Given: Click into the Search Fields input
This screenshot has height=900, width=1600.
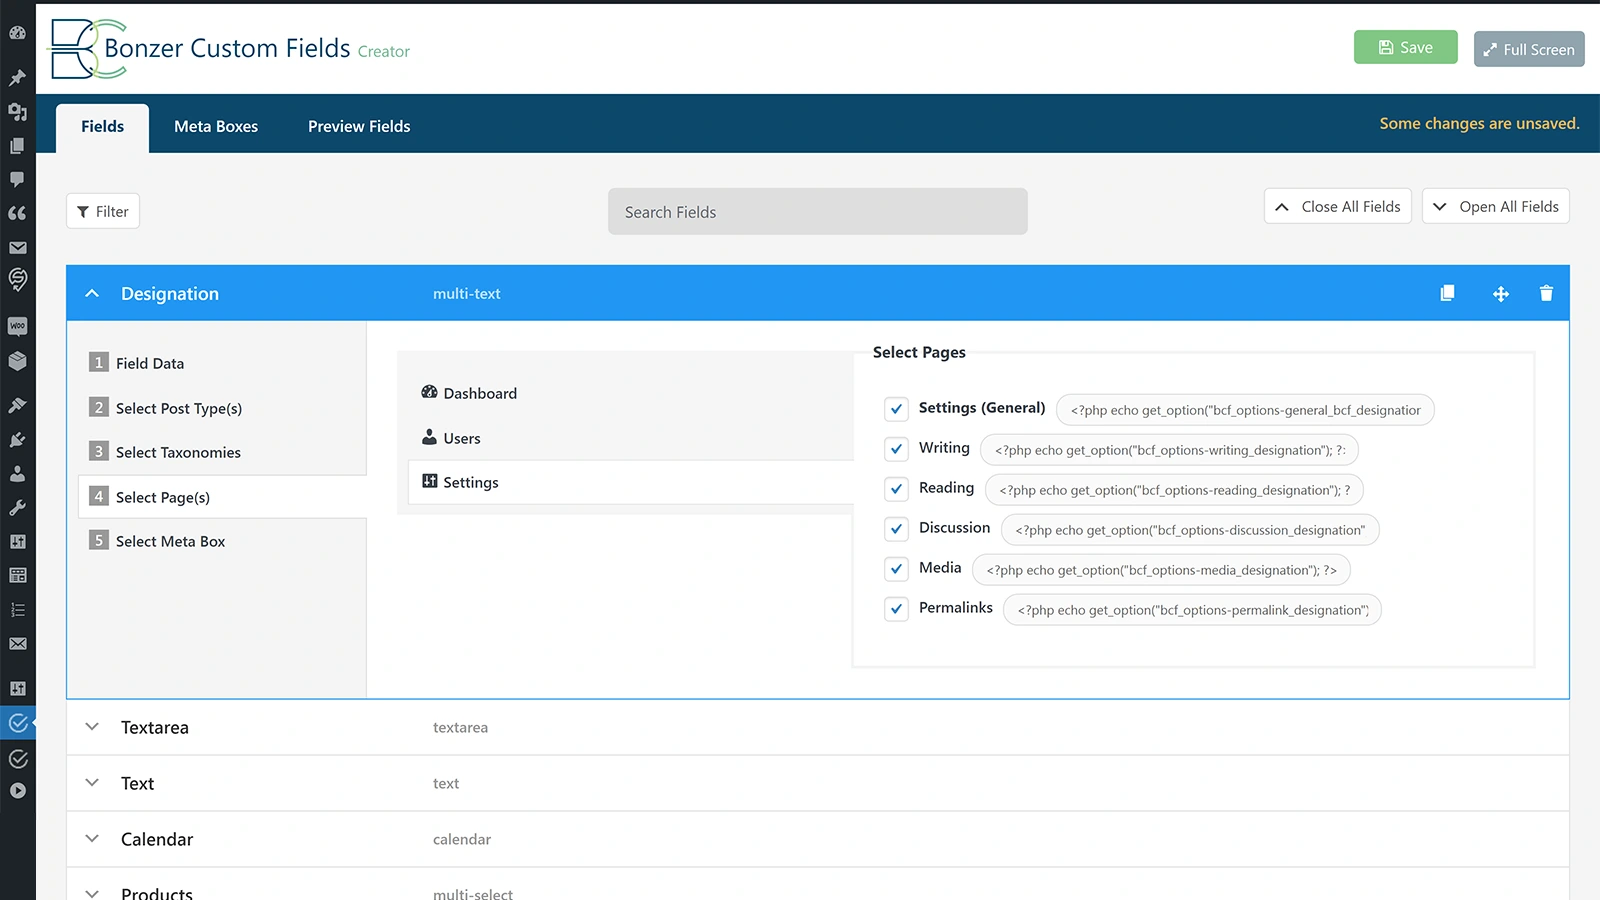Looking at the screenshot, I should click(x=817, y=212).
